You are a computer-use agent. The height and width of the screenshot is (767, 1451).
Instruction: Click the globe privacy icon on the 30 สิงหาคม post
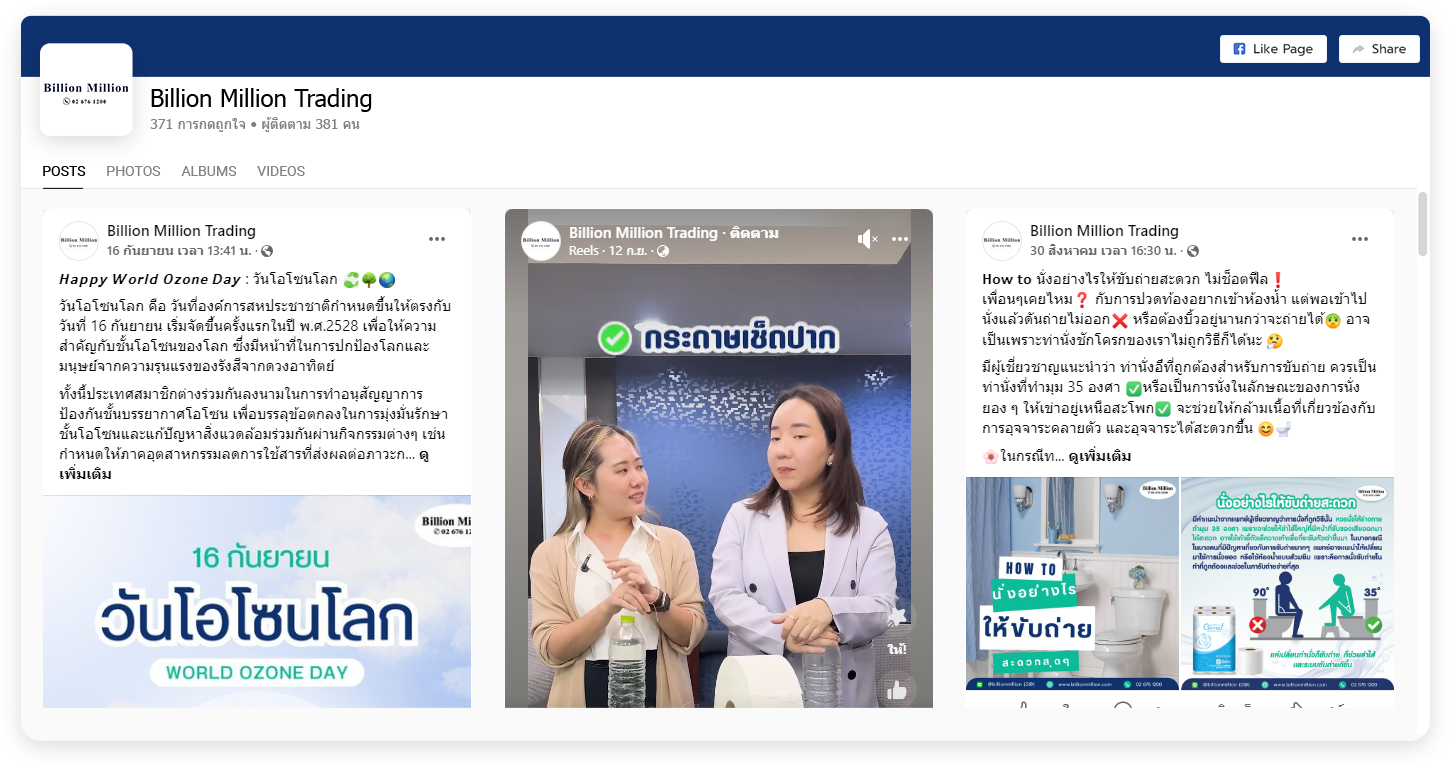click(1193, 251)
